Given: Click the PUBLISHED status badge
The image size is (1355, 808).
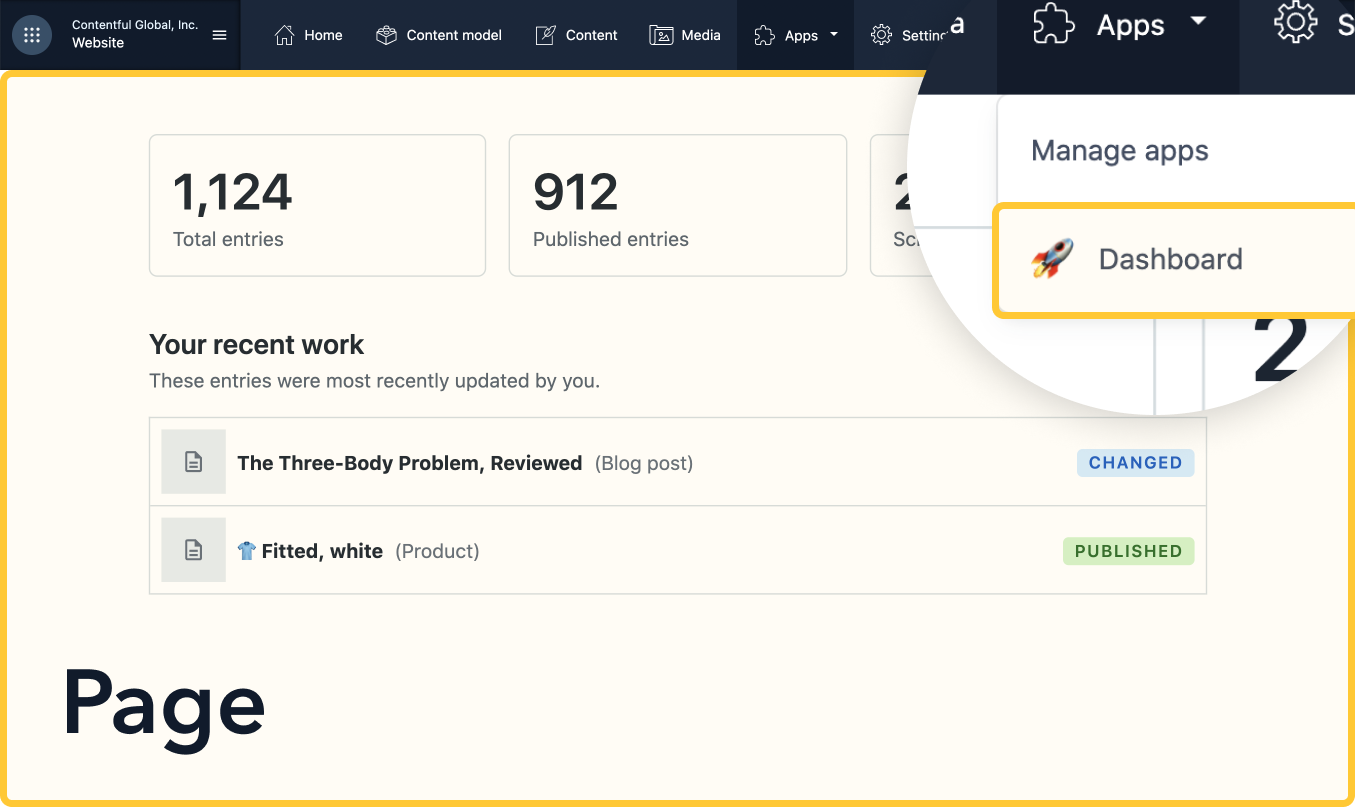Looking at the screenshot, I should coord(1128,551).
